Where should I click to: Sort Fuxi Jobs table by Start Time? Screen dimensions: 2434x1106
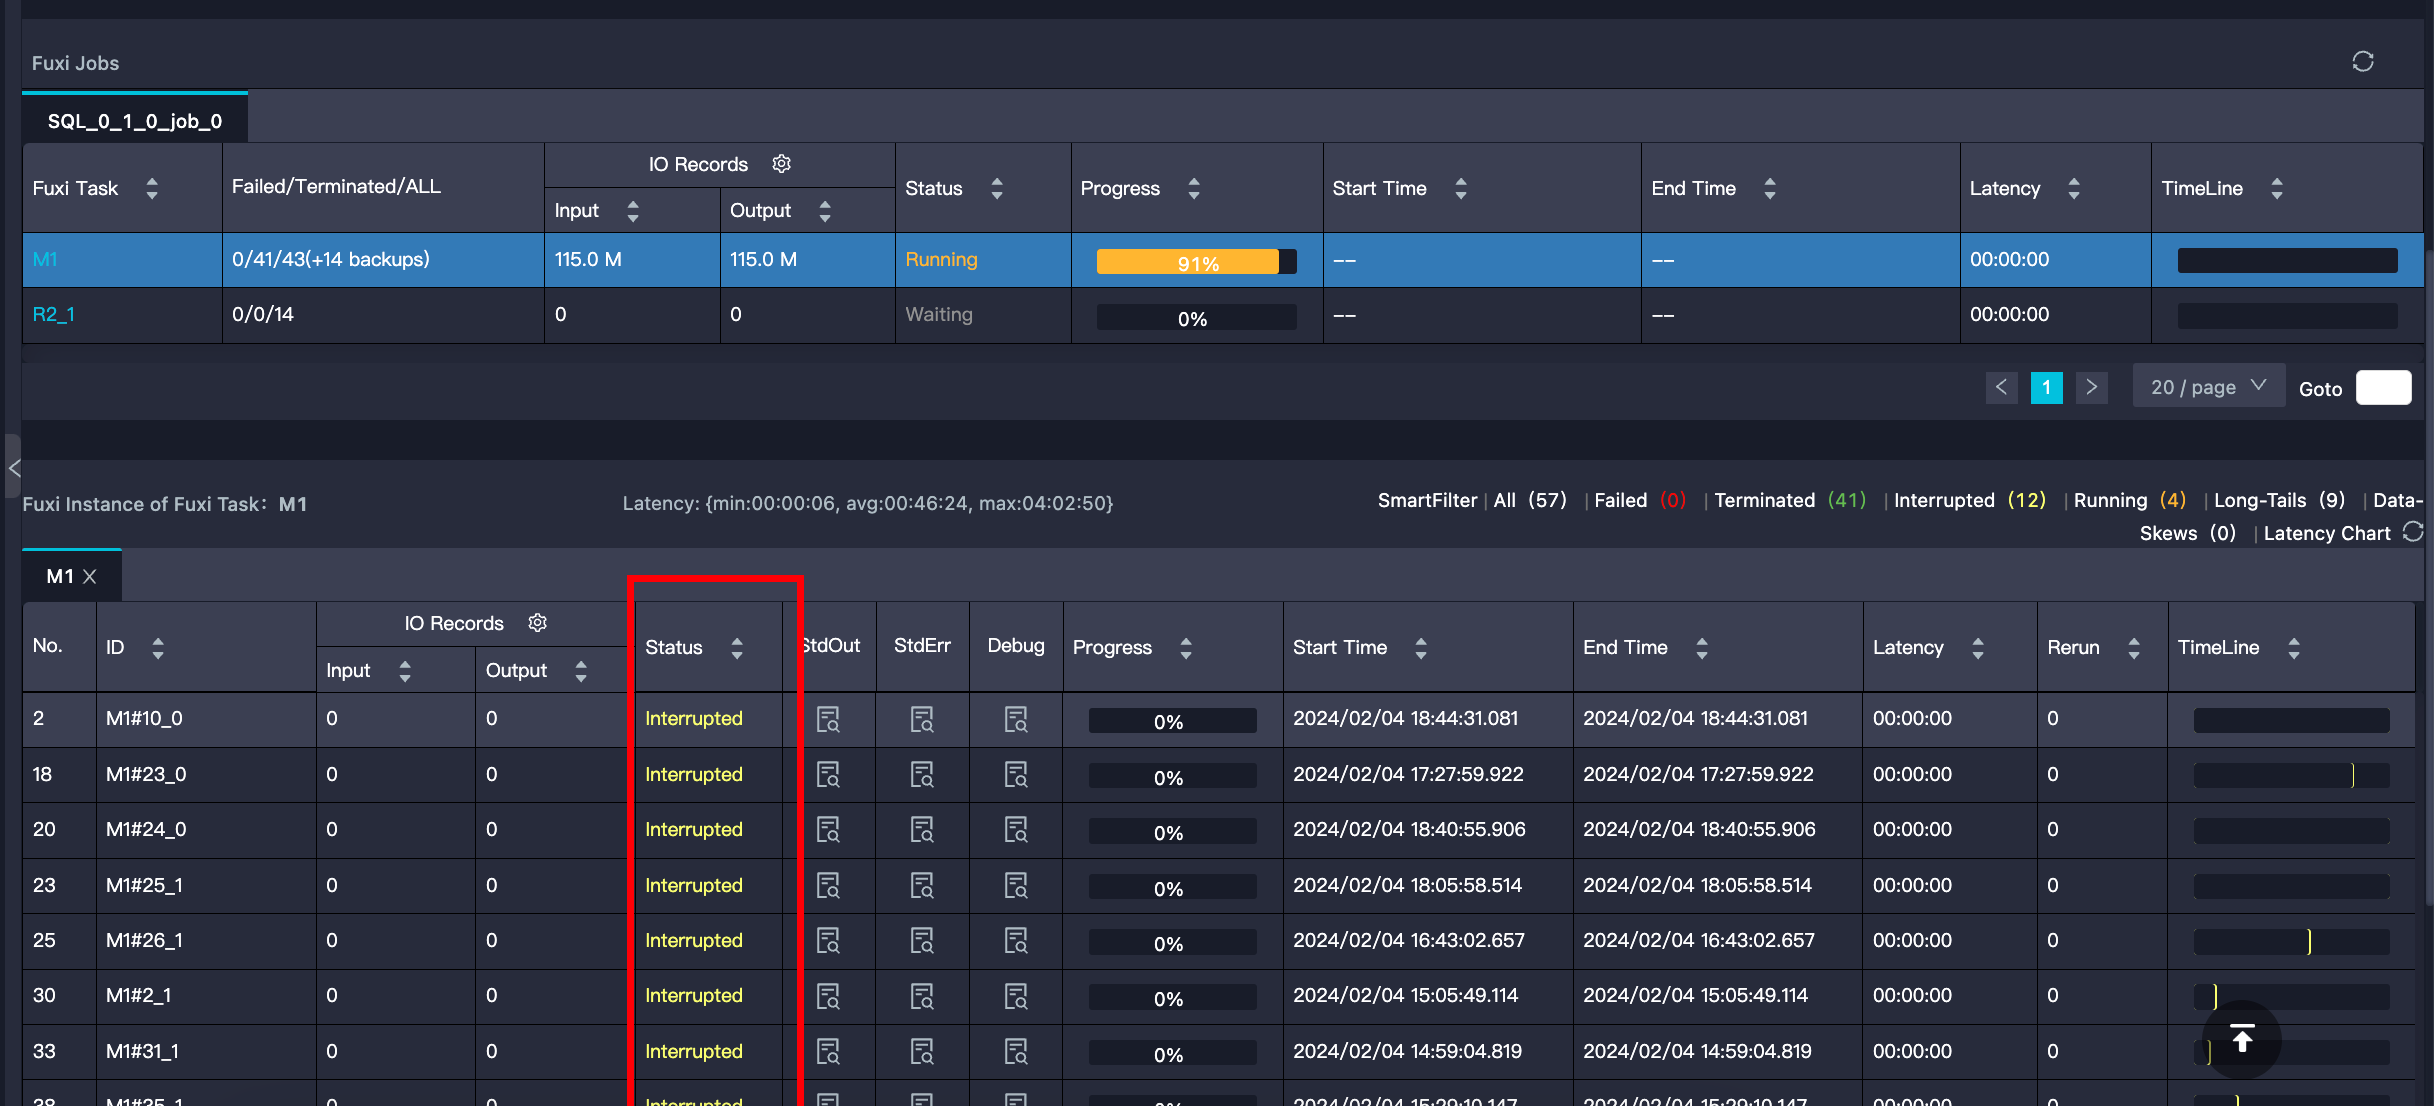click(1461, 188)
